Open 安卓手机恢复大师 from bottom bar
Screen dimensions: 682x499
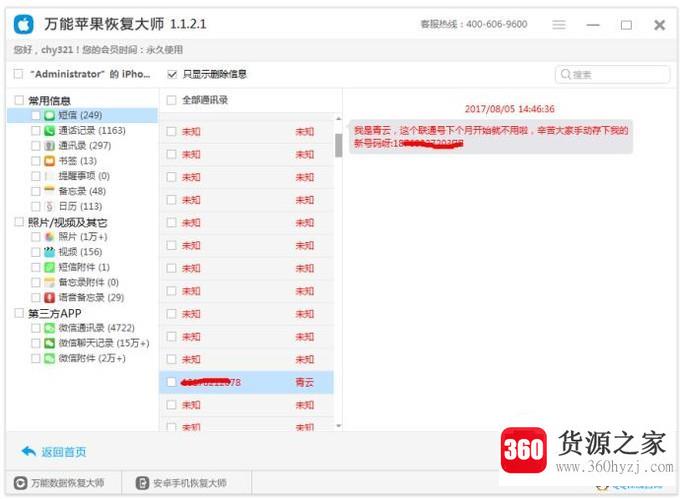tap(190, 483)
